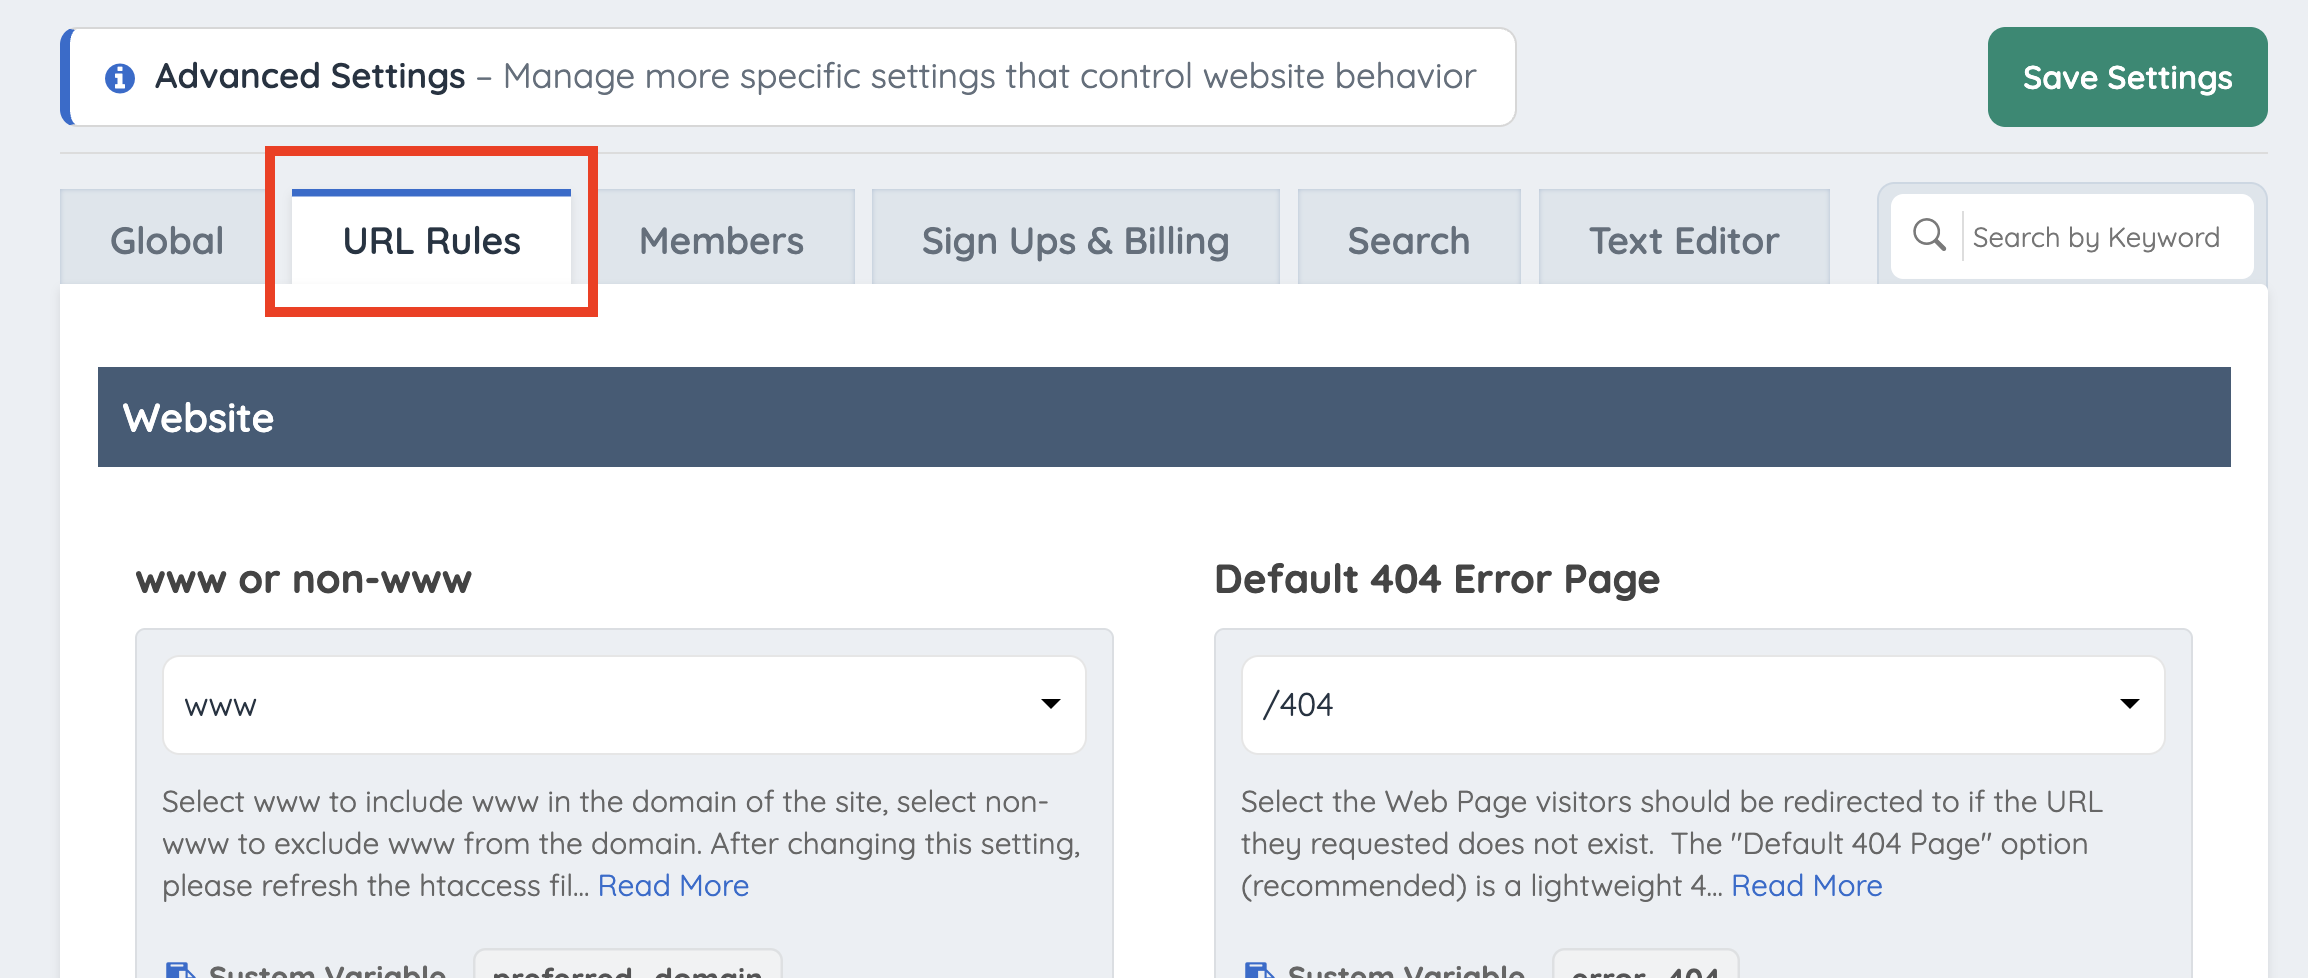This screenshot has width=2308, height=978.
Task: Open the Default 404 Error Page dropdown
Action: pyautogui.click(x=1703, y=705)
